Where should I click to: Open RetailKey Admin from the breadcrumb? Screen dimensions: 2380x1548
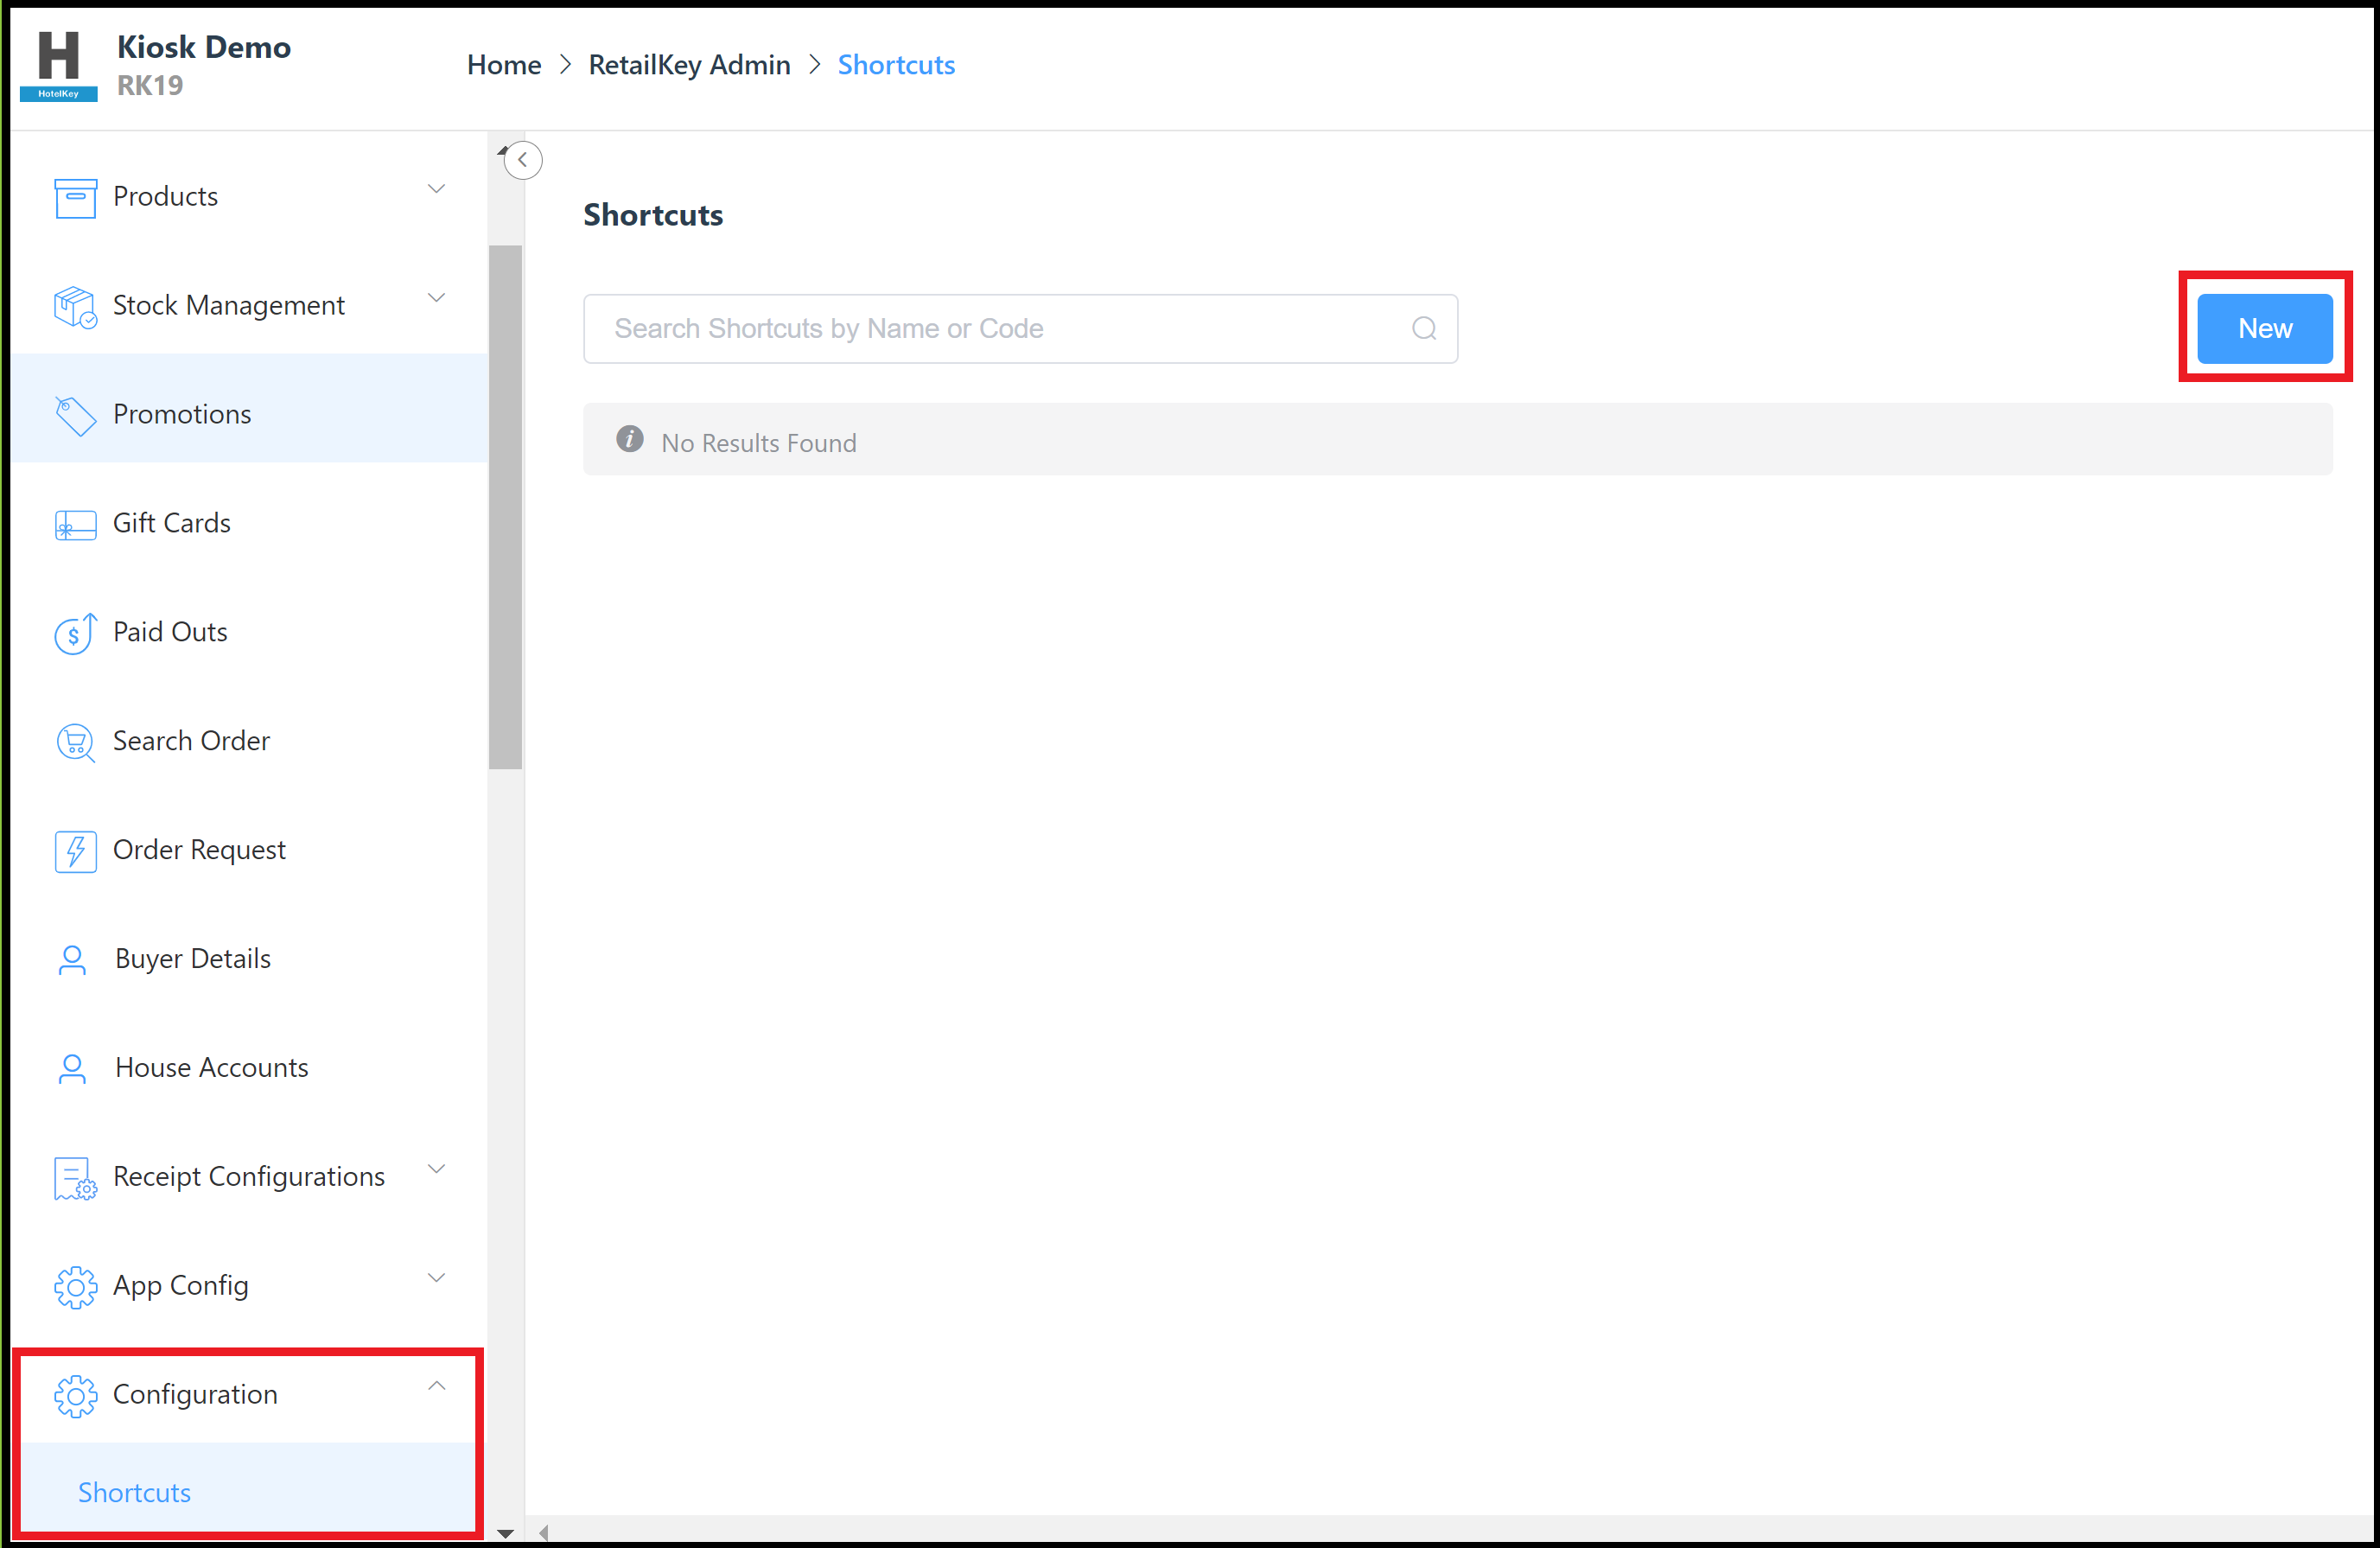[x=688, y=64]
